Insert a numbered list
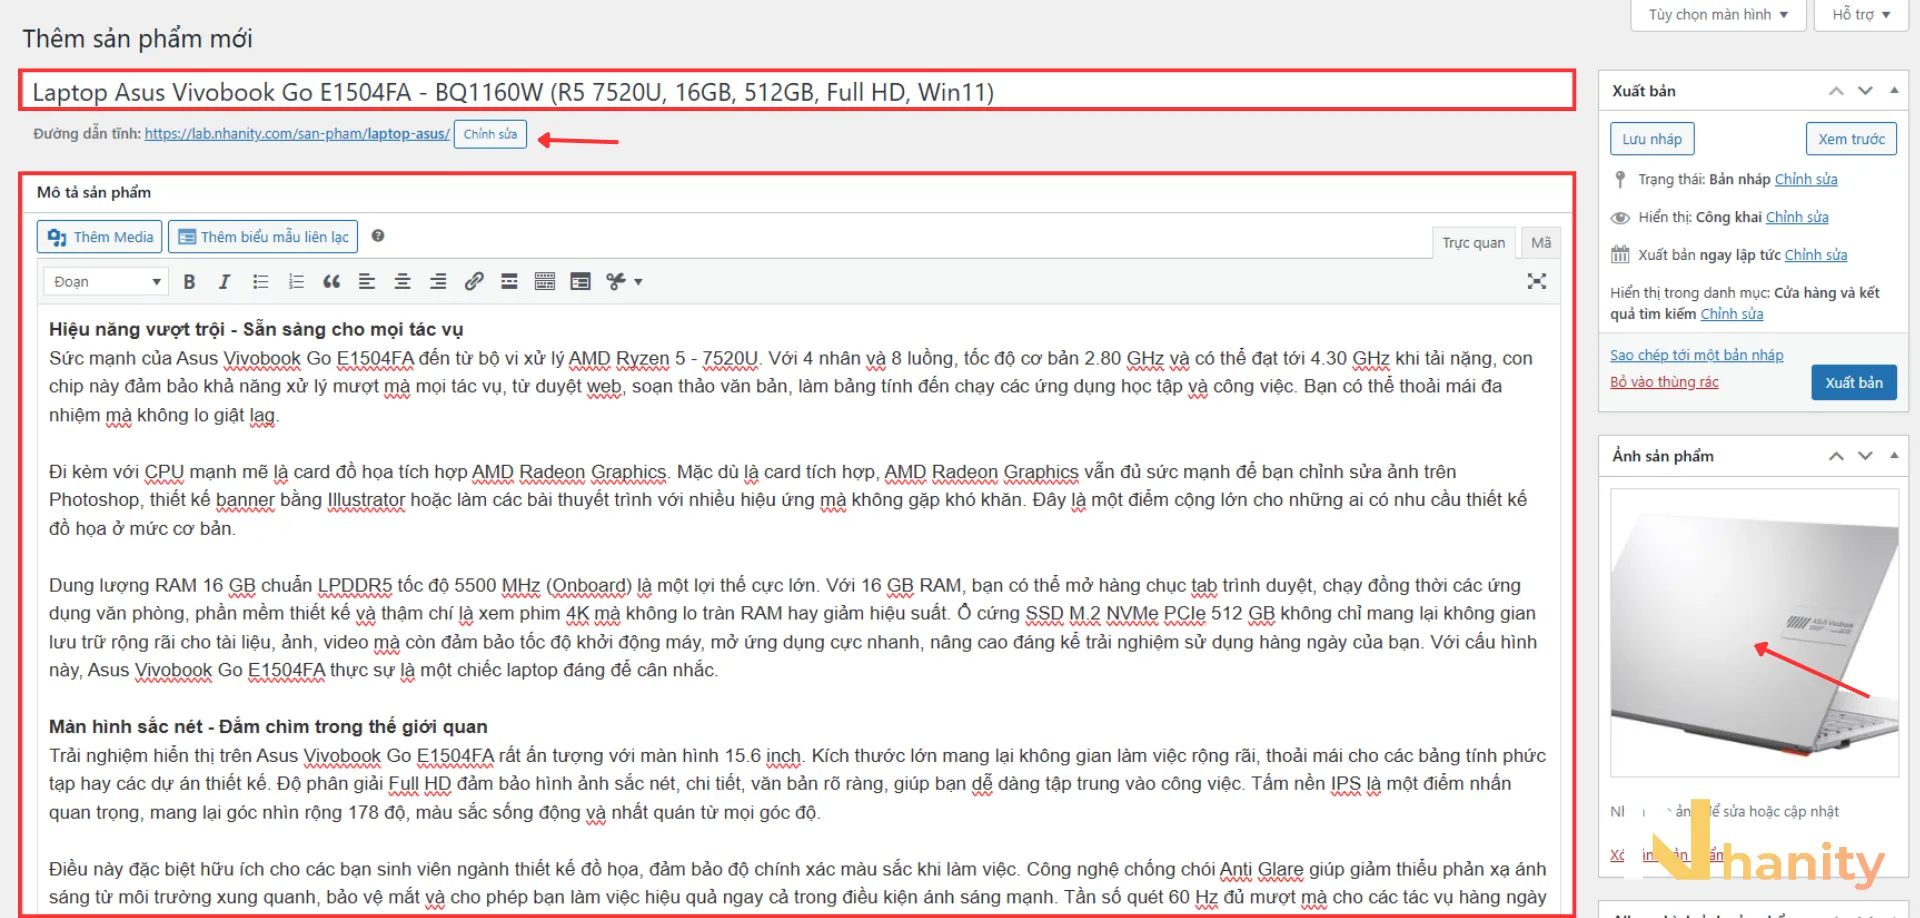Viewport: 1920px width, 918px height. click(296, 282)
